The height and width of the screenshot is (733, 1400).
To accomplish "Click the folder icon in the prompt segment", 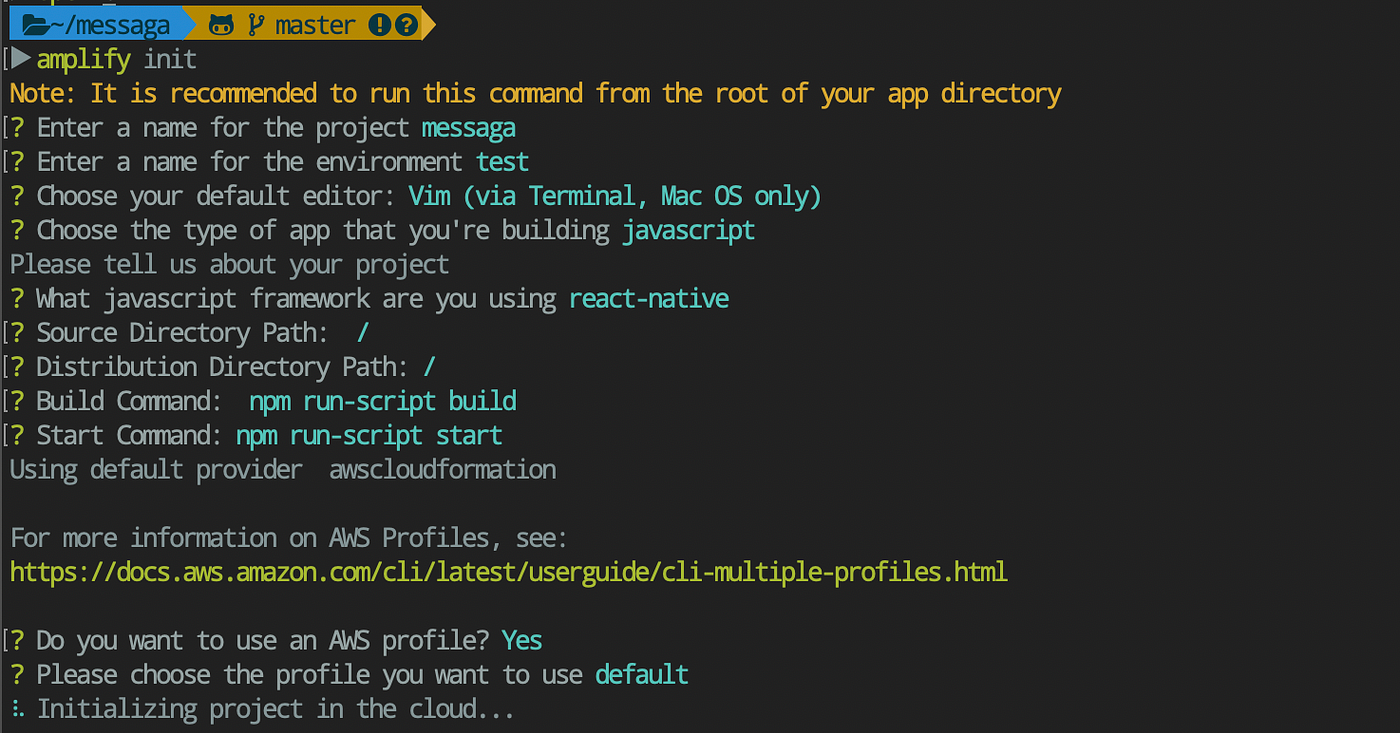I will click(33, 23).
